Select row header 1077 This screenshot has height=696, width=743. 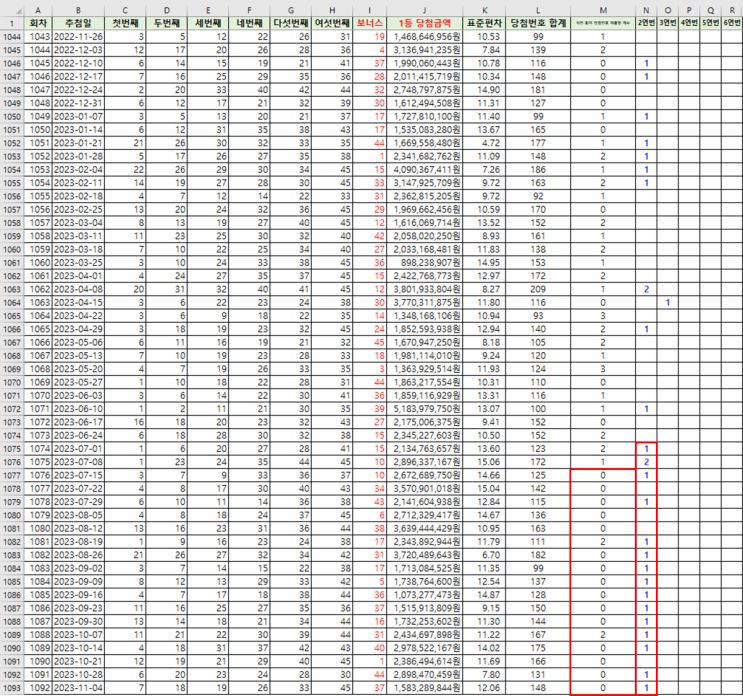12,475
